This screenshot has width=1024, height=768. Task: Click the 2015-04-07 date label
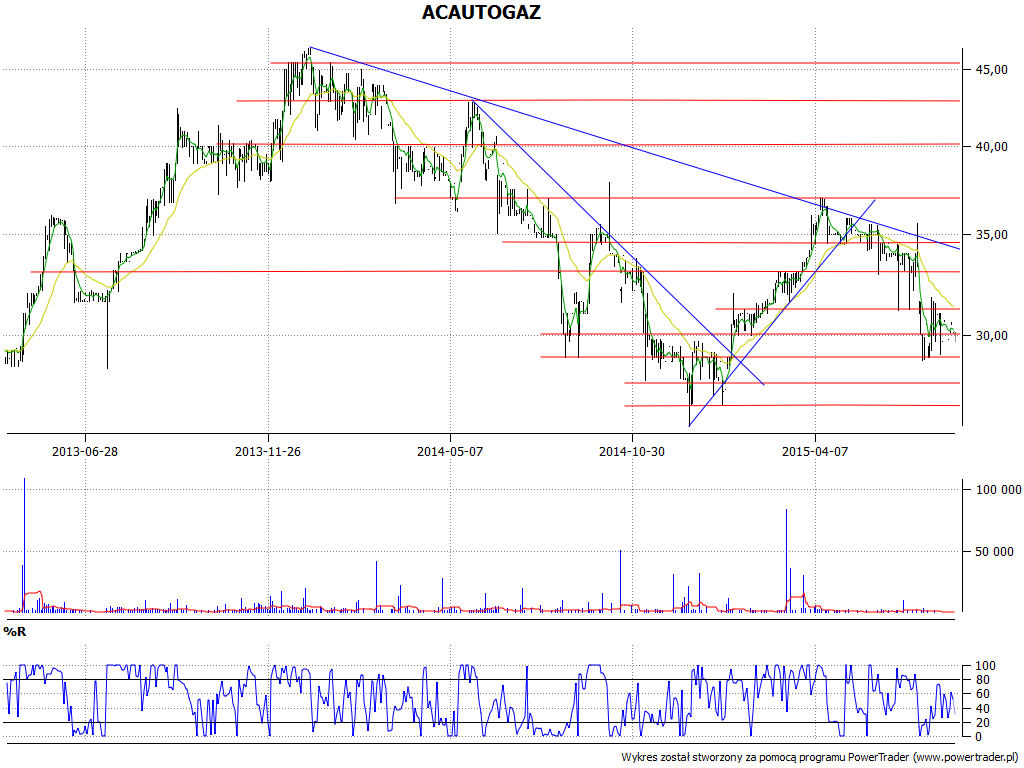coord(815,451)
